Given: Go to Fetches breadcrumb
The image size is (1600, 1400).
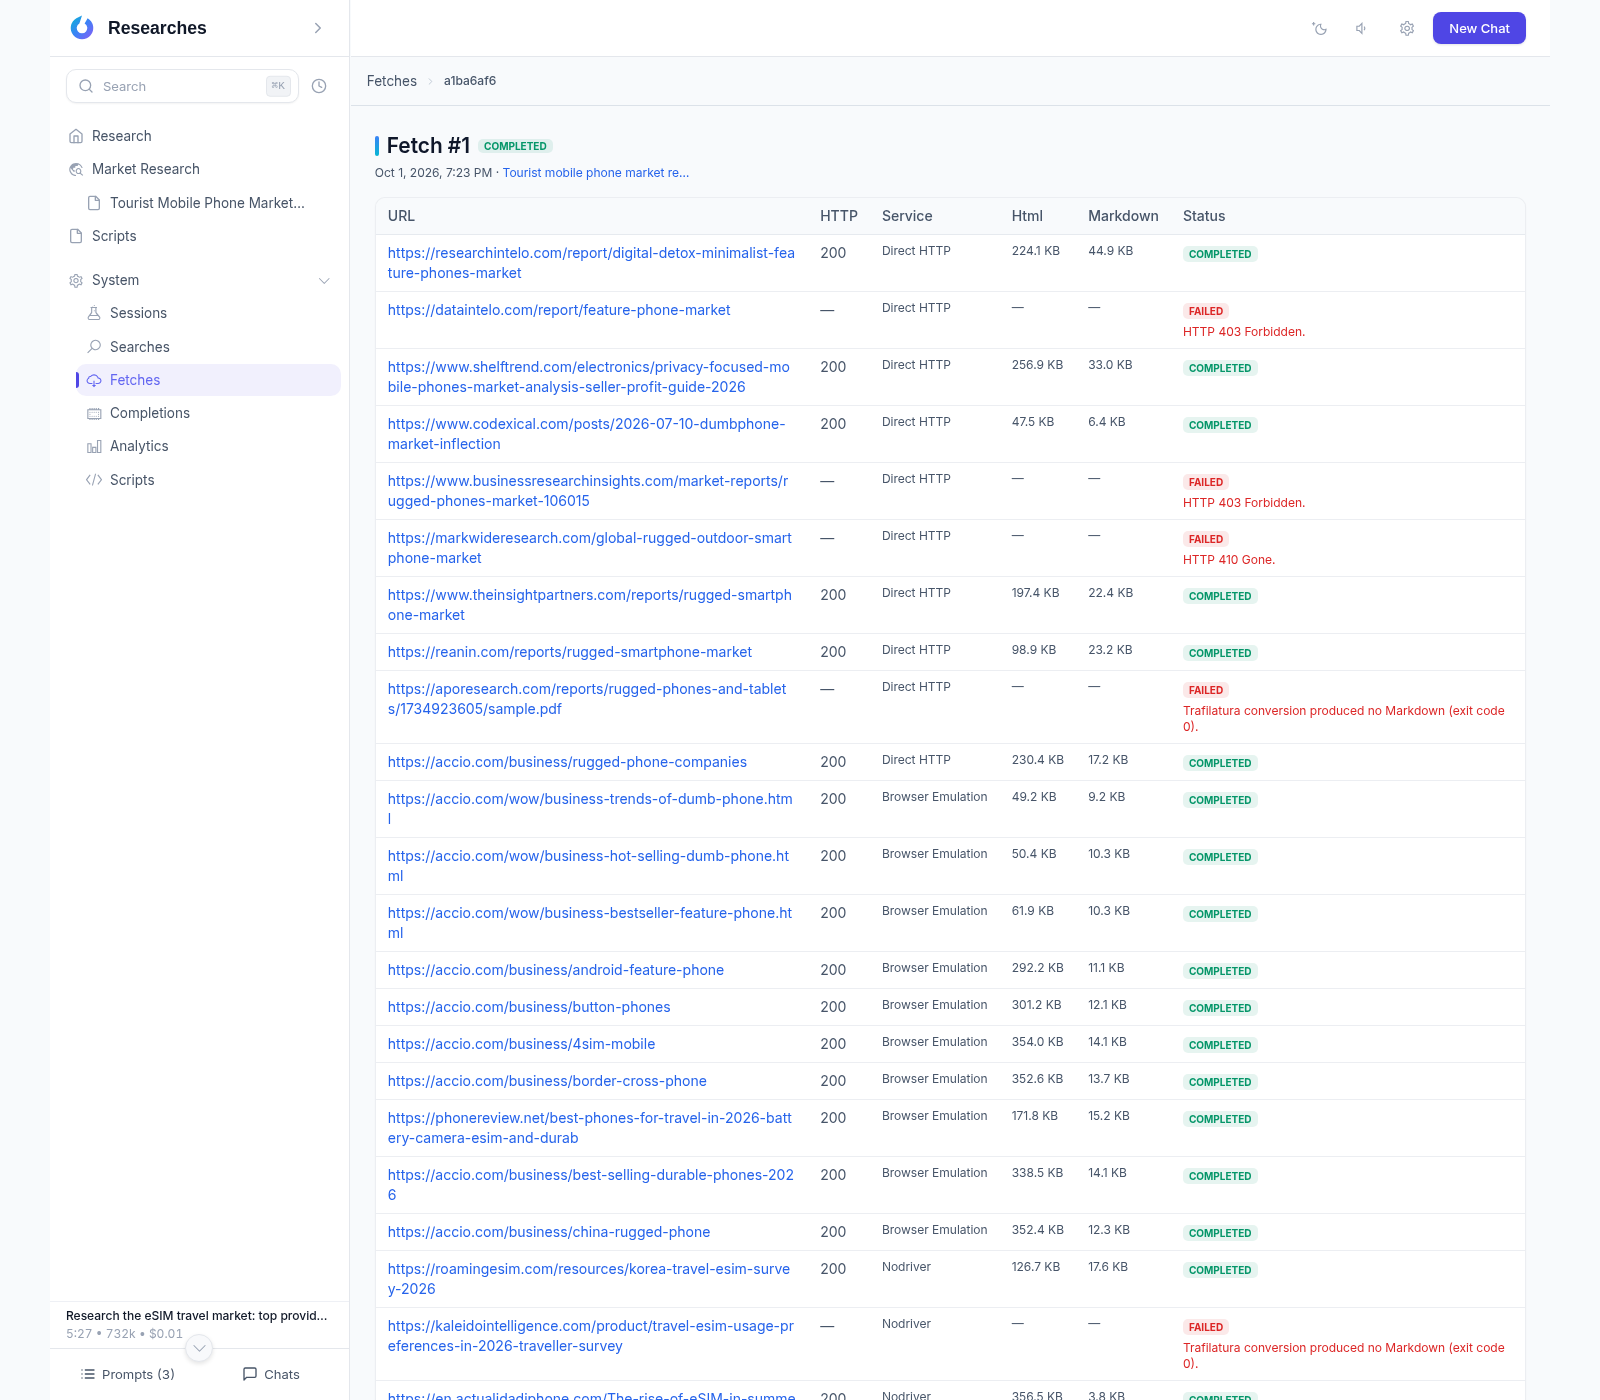Looking at the screenshot, I should pyautogui.click(x=391, y=81).
